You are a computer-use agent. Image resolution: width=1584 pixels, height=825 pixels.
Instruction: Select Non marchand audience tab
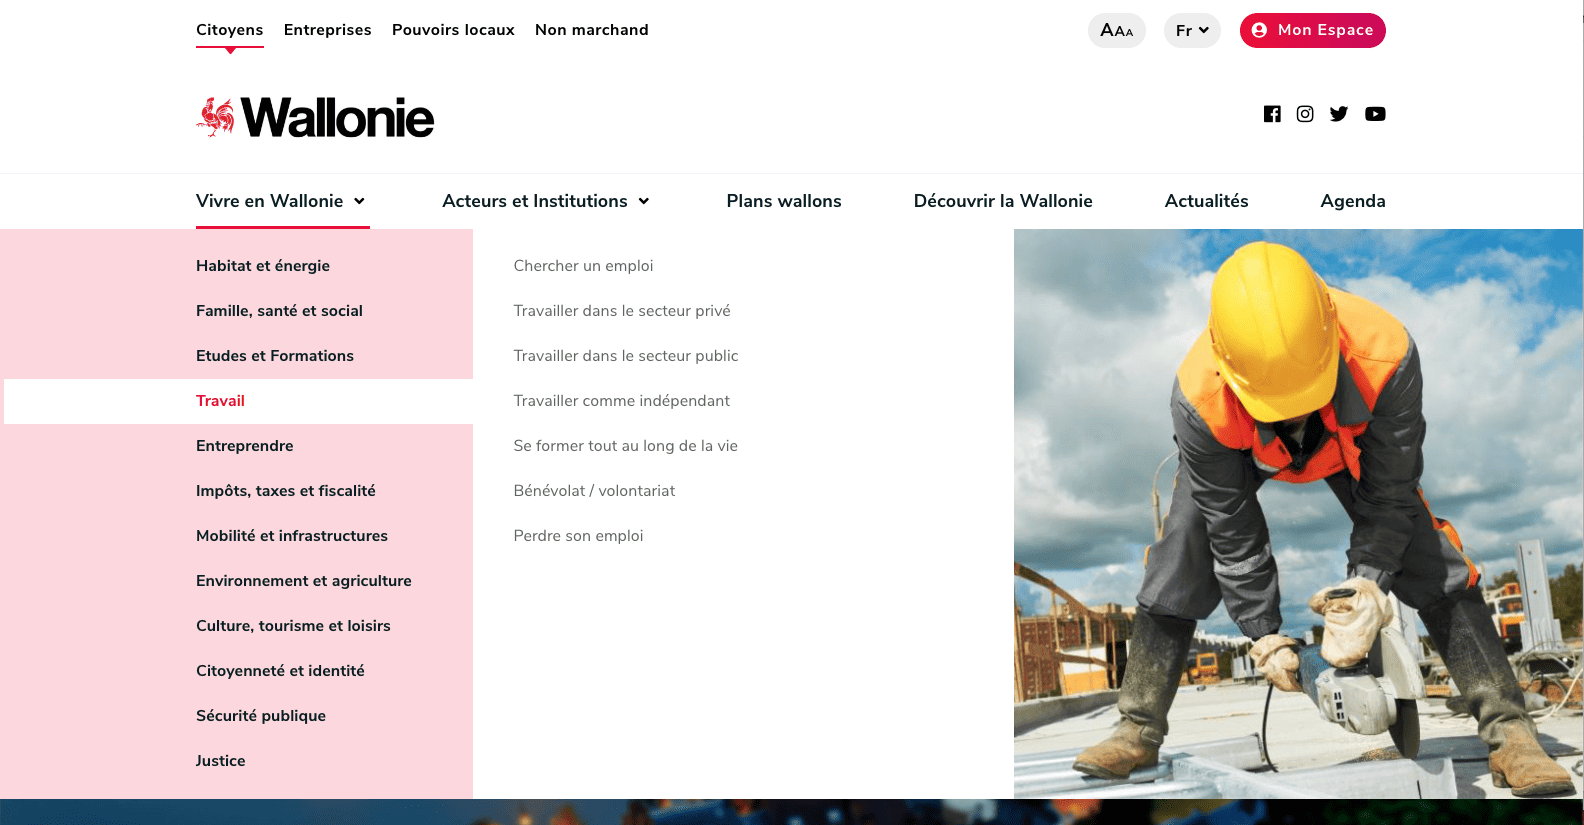(x=591, y=30)
